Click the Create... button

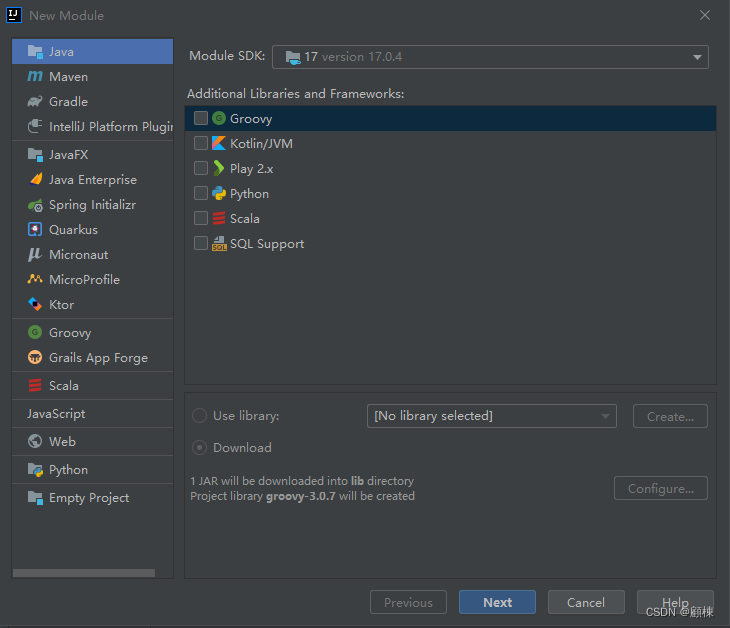[670, 416]
